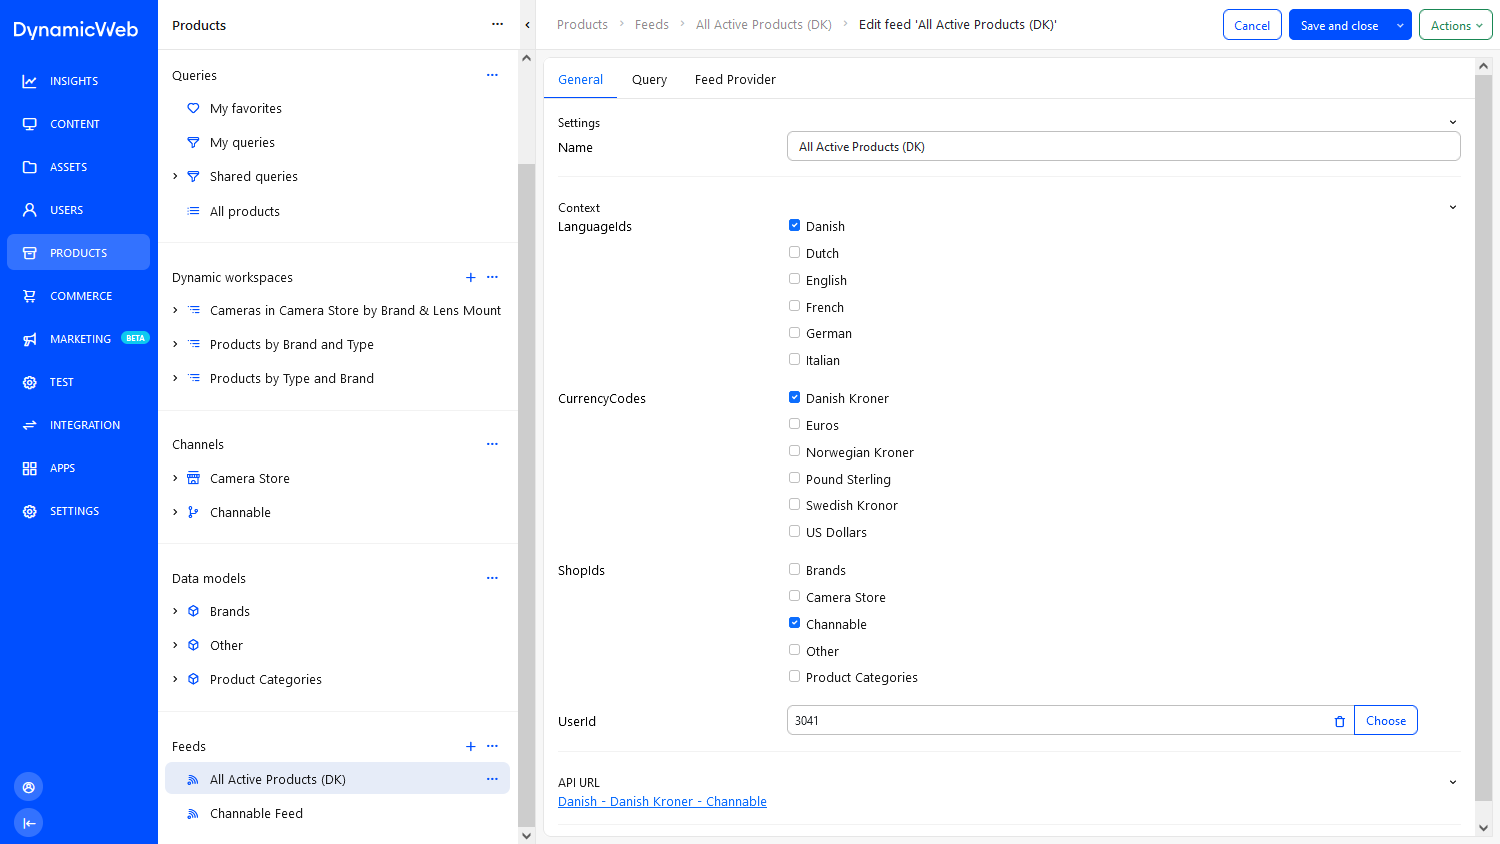This screenshot has width=1500, height=844.
Task: Click Save and close button
Action: [1339, 25]
